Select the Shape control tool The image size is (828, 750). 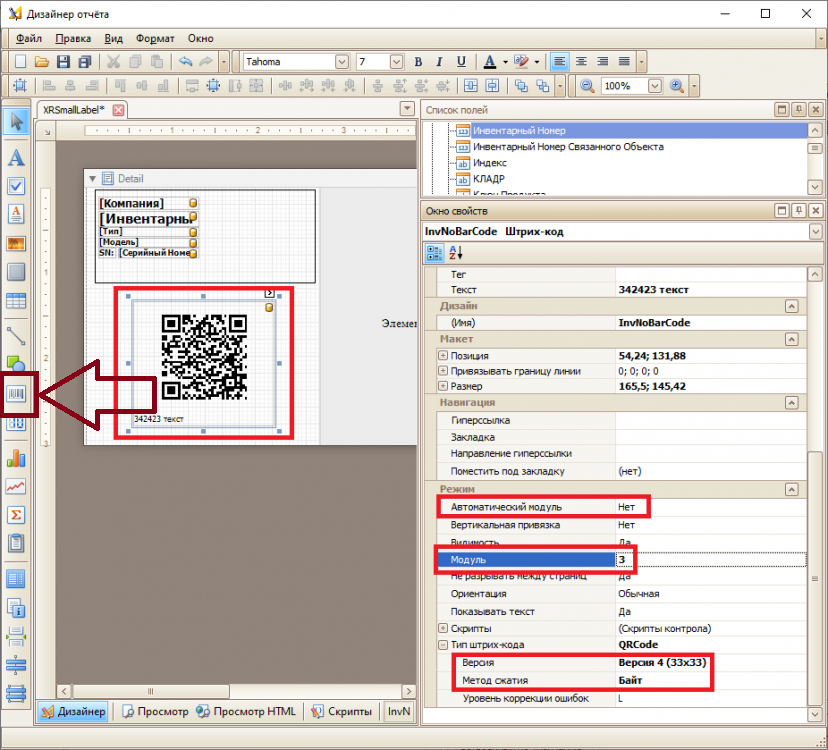[16, 363]
